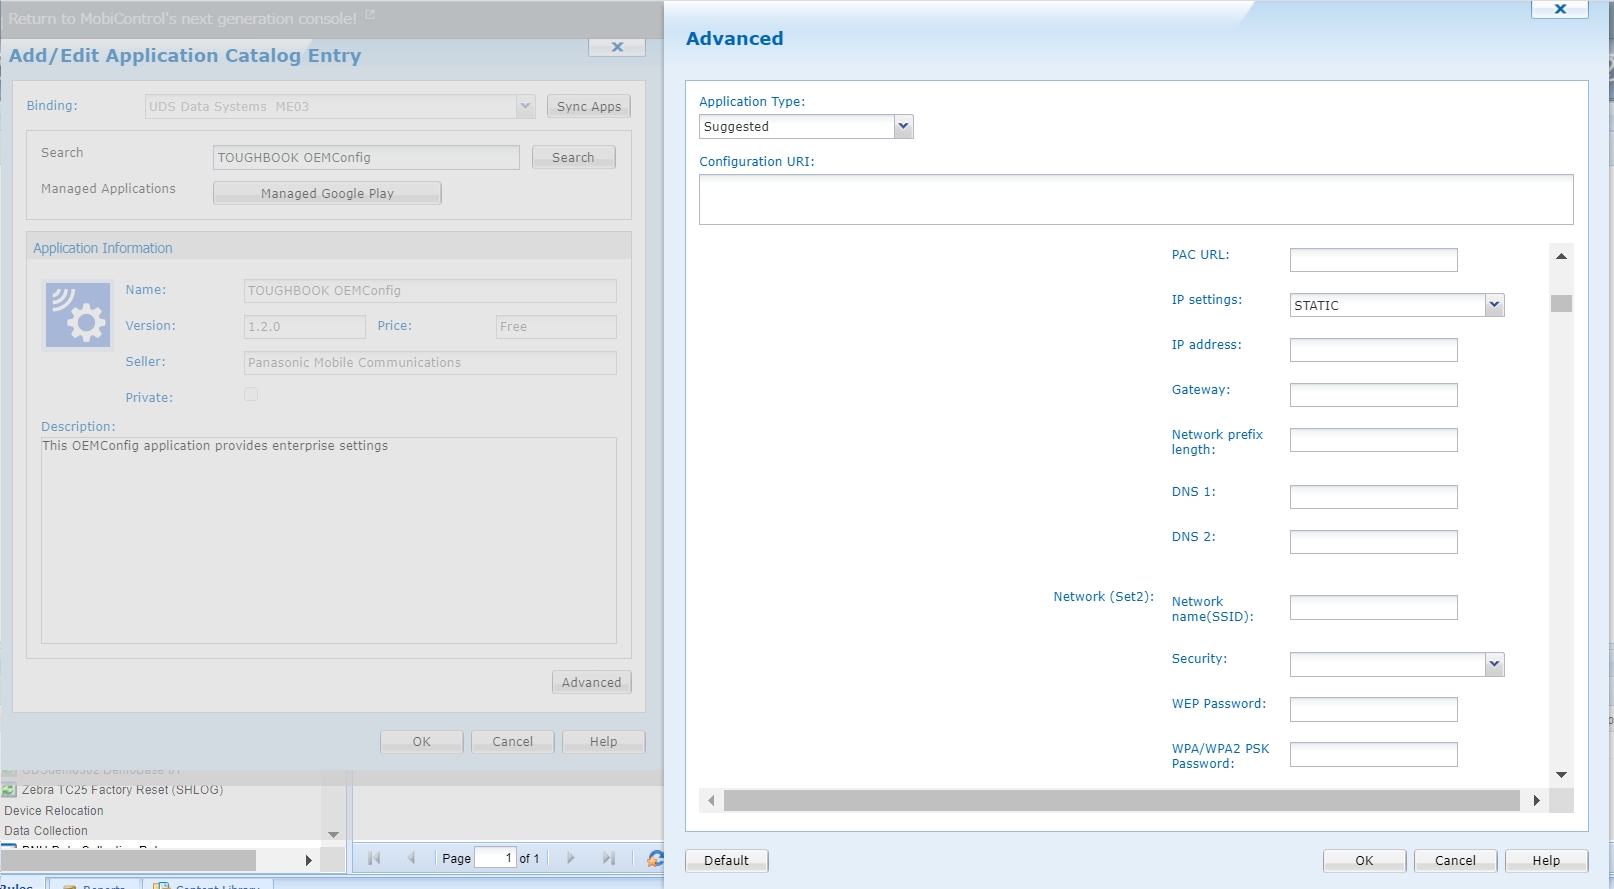The image size is (1614, 889).
Task: Click into the Configuration URI text box
Action: (1135, 200)
